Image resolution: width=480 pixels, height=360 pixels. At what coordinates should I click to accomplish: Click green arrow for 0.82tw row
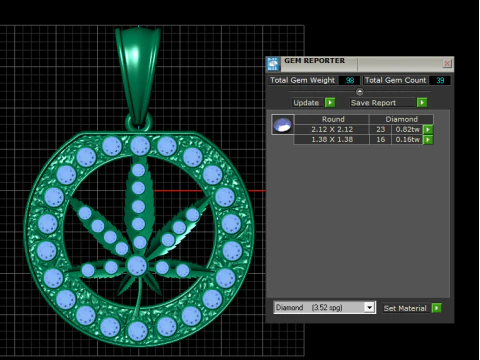click(428, 129)
